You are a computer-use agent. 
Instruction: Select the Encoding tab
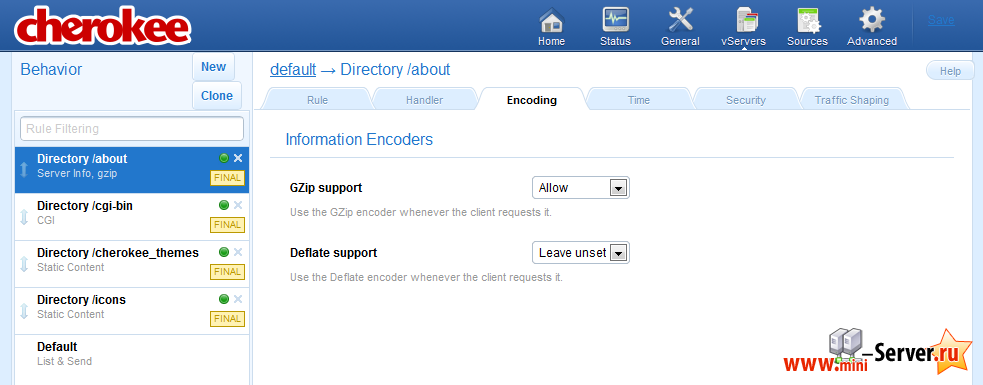532,100
